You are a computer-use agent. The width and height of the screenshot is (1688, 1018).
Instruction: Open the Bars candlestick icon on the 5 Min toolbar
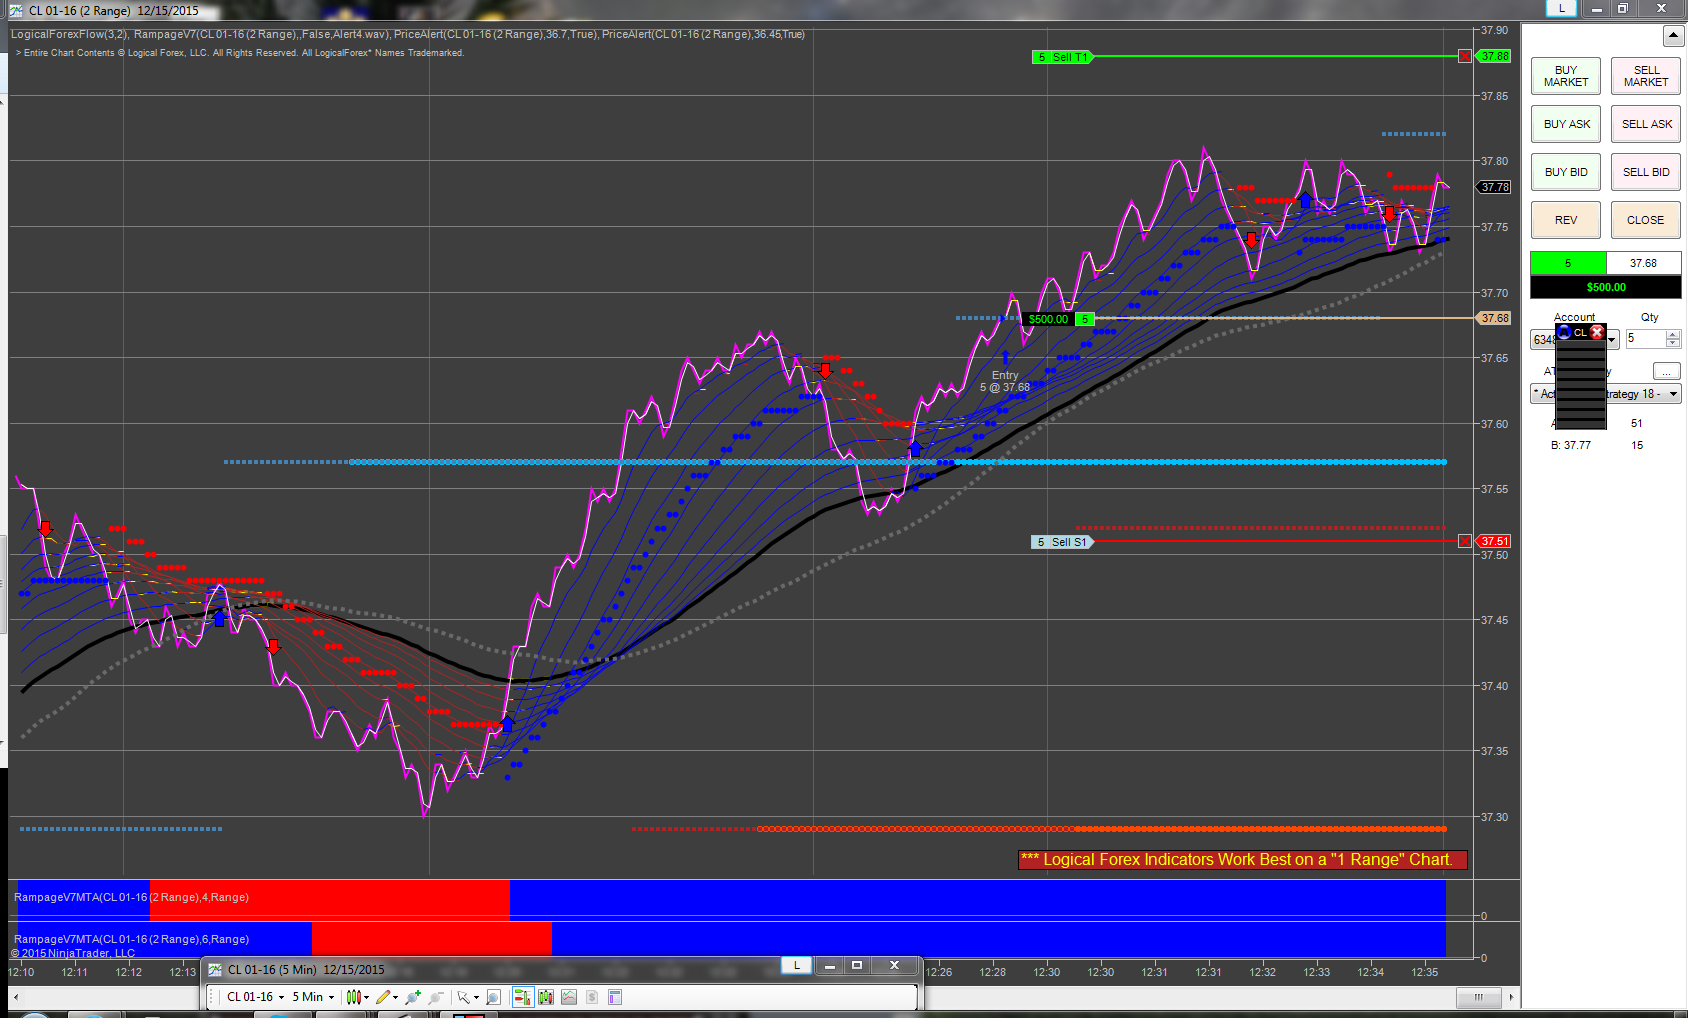[545, 997]
